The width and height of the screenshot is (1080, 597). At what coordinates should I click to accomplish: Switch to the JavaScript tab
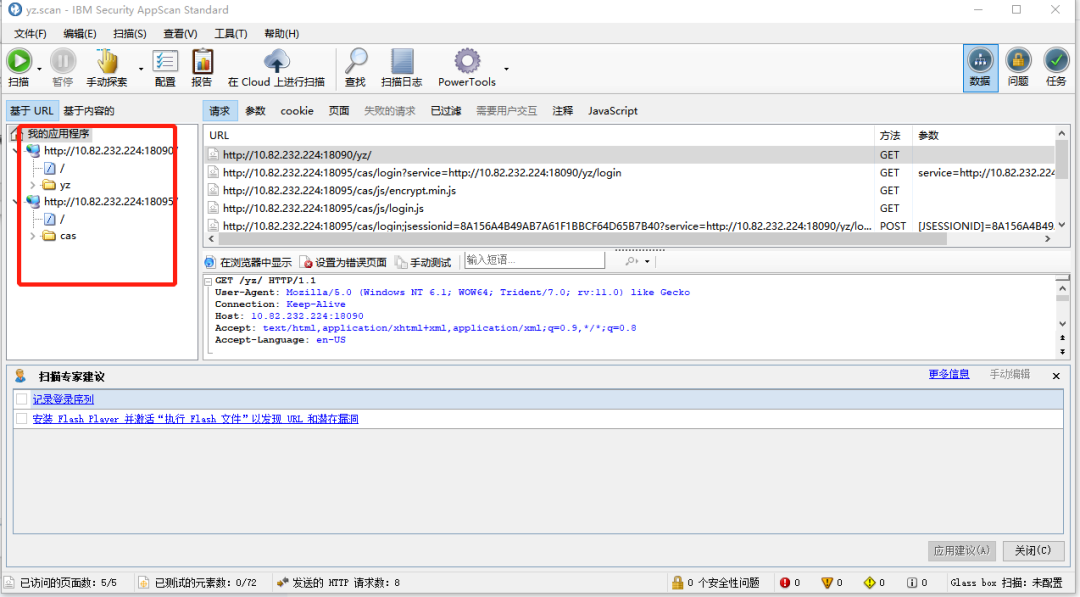tap(612, 111)
